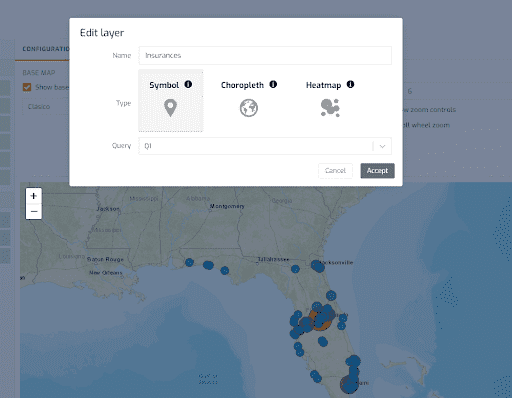512x398 pixels.
Task: Cancel editing the layer
Action: [x=335, y=171]
